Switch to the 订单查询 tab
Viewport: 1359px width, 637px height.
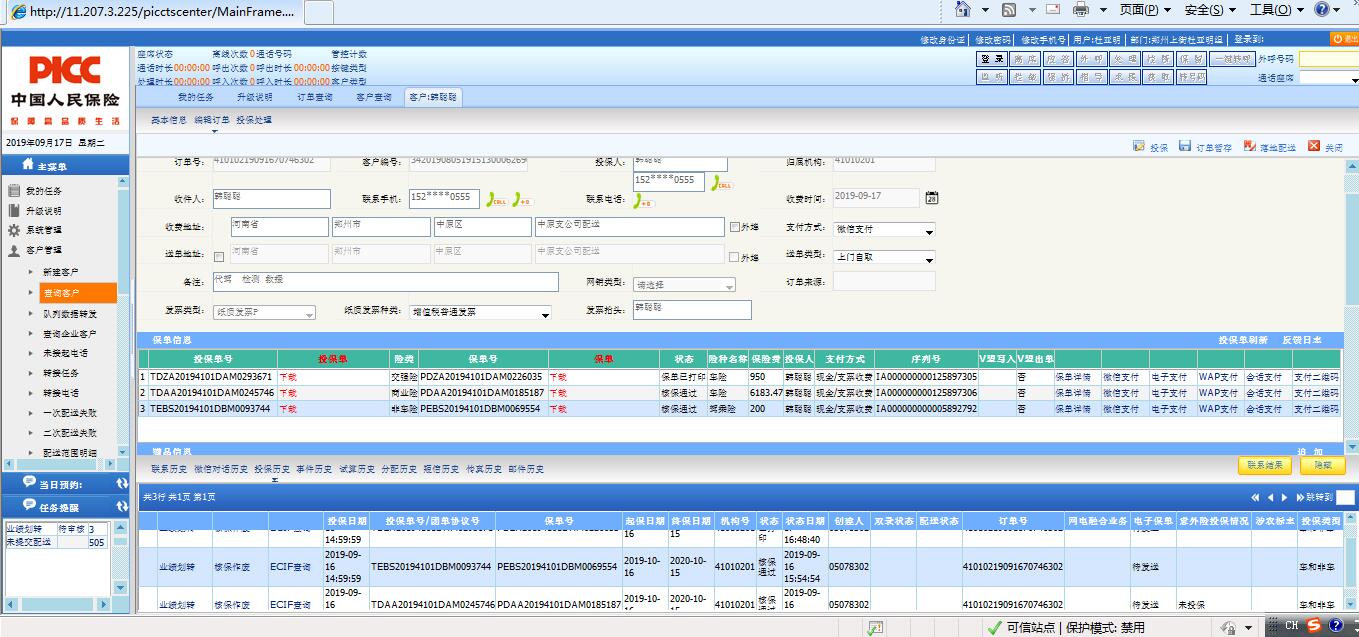314,97
